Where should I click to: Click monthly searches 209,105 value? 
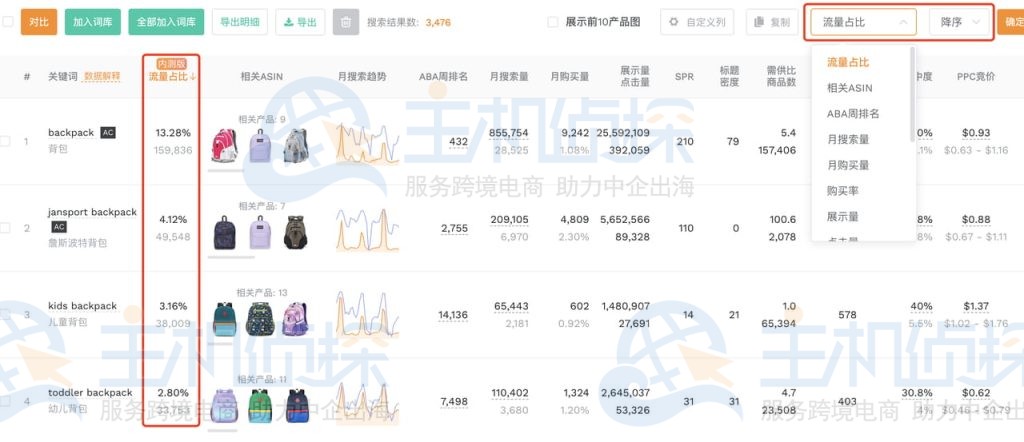pyautogui.click(x=509, y=219)
